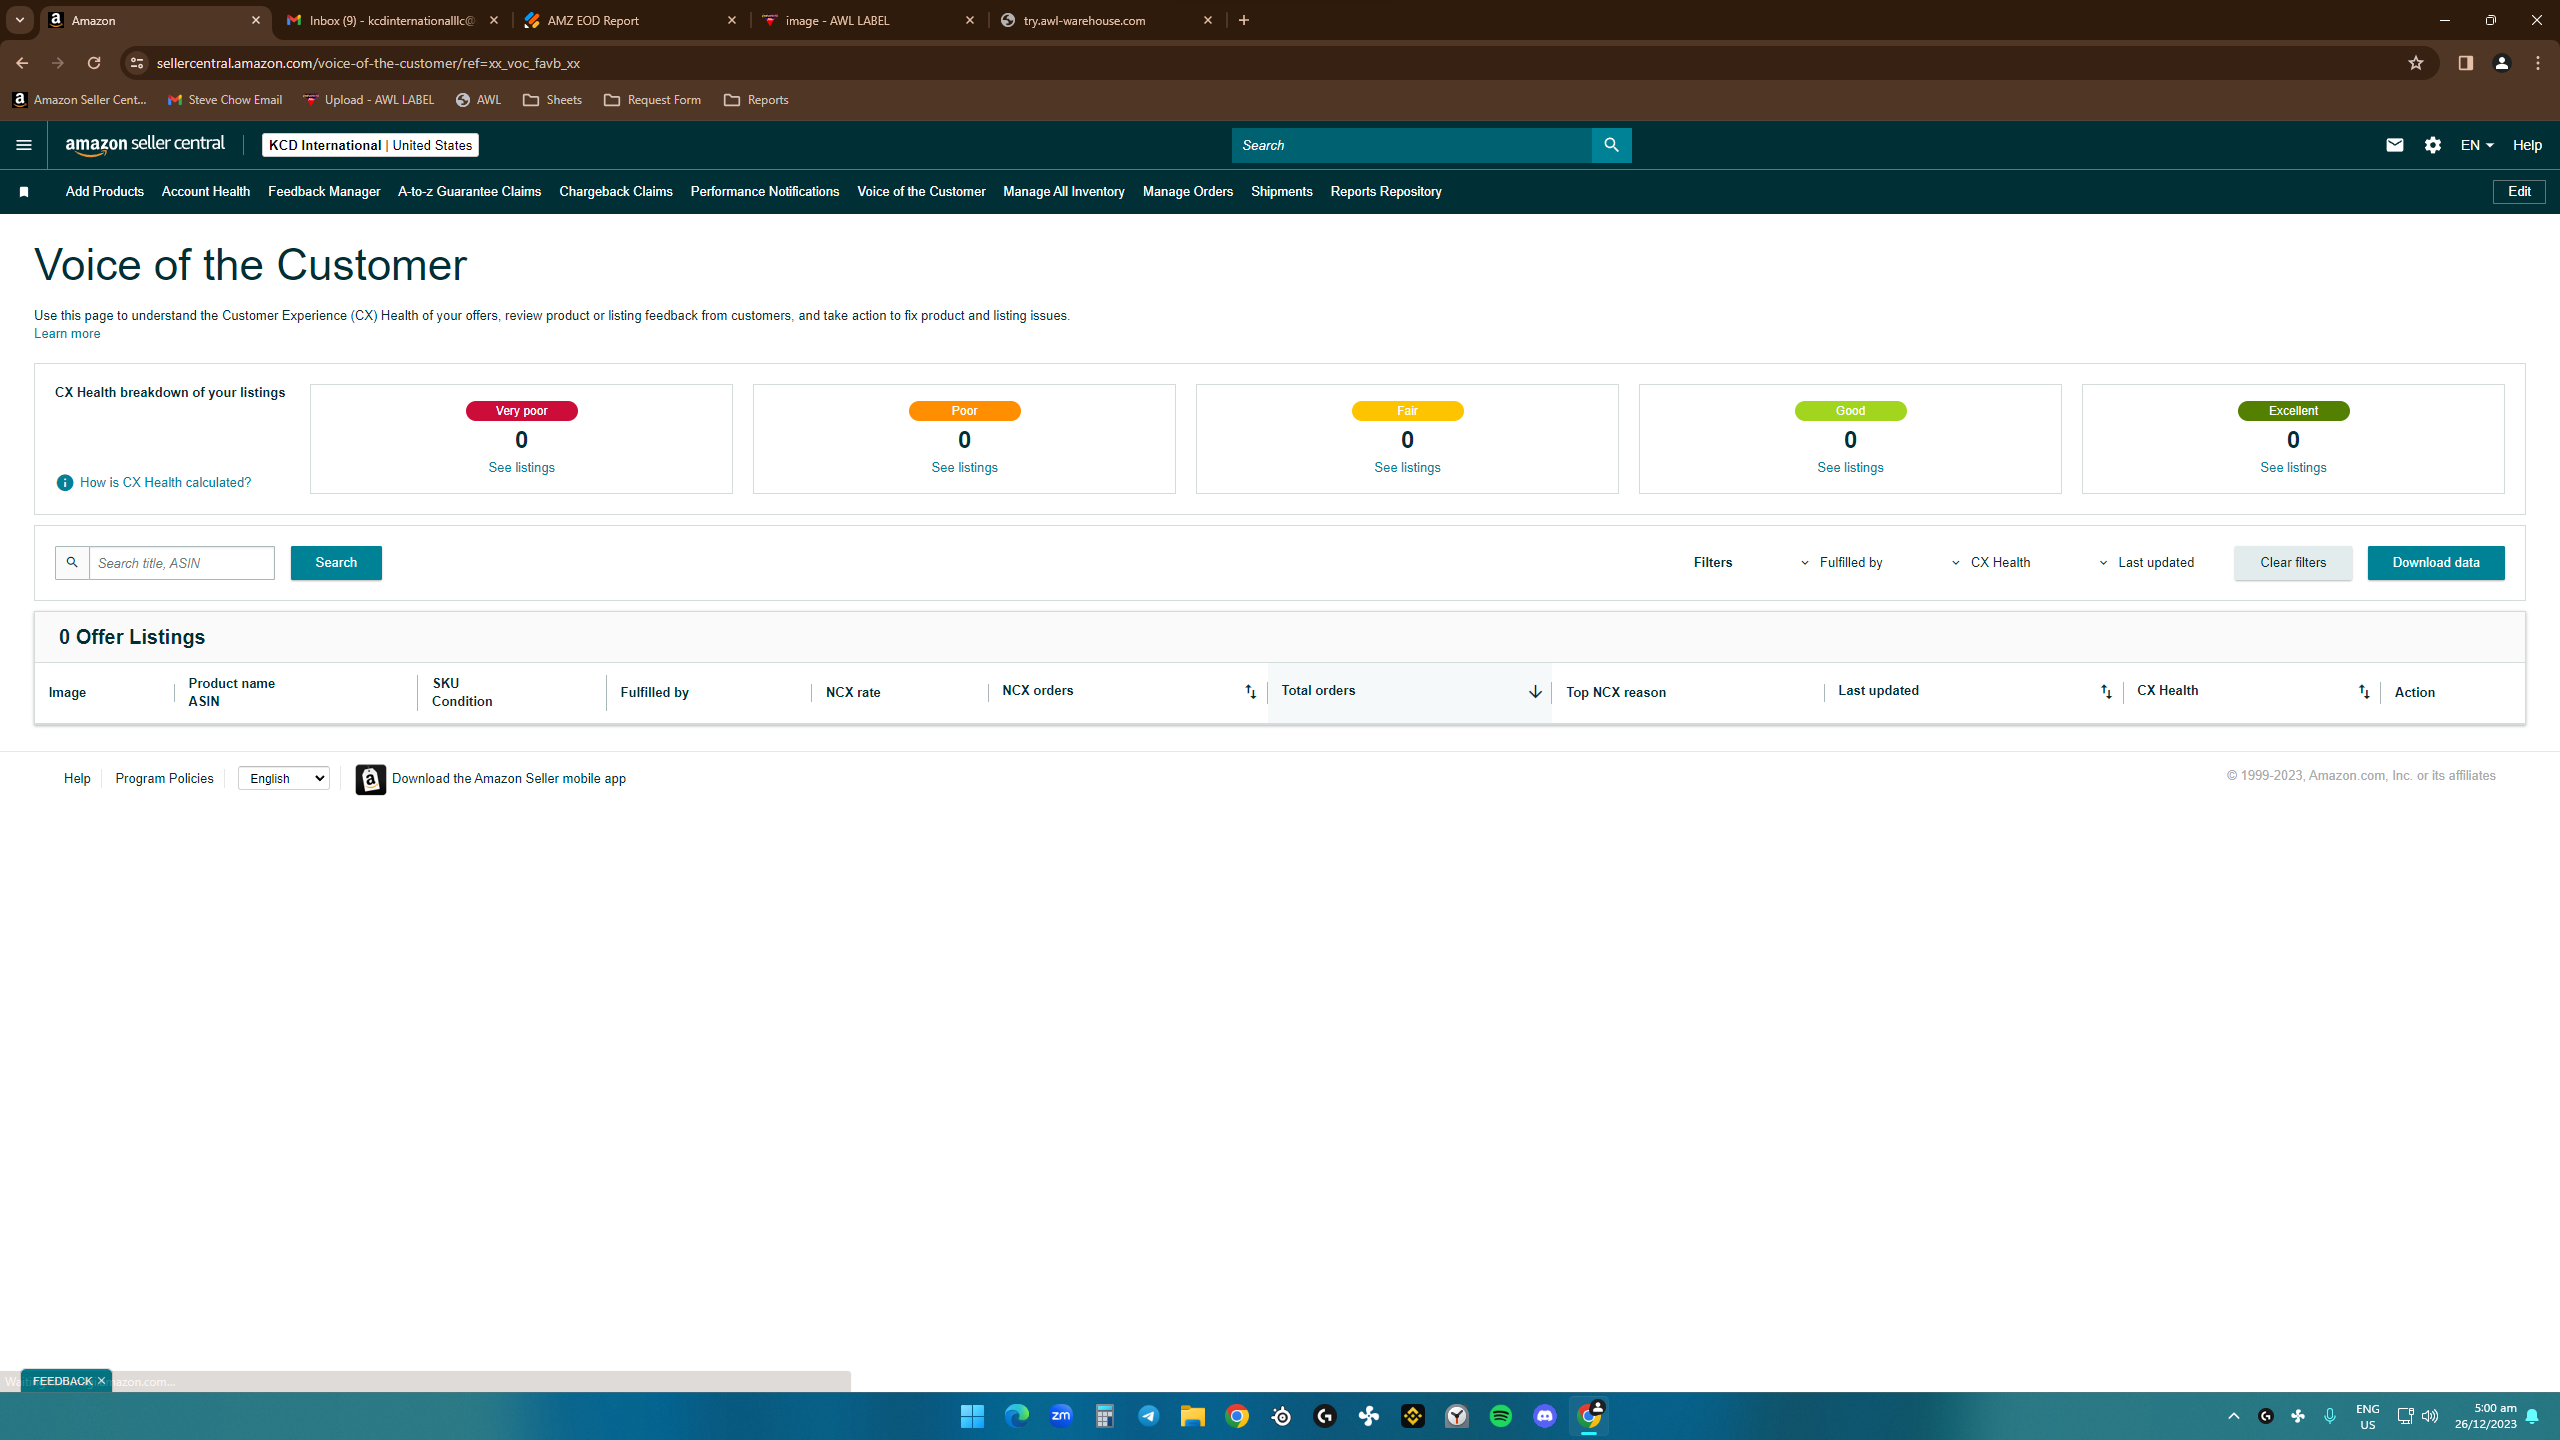This screenshot has height=1440, width=2560.
Task: Go to A-to-z Guarantee Claims
Action: [x=469, y=192]
